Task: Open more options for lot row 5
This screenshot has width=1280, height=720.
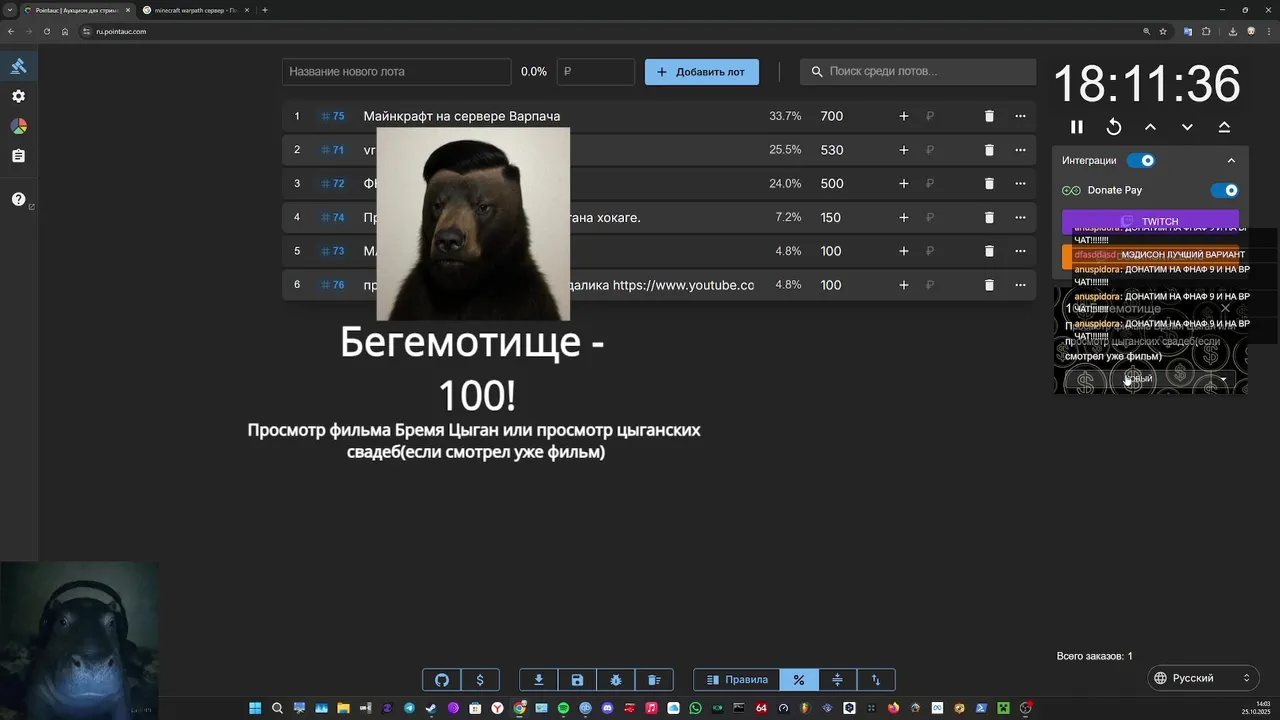Action: pos(1020,251)
